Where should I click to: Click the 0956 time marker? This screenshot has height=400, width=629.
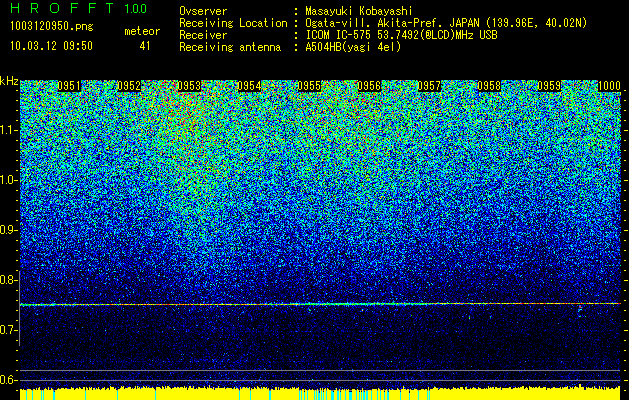369,86
